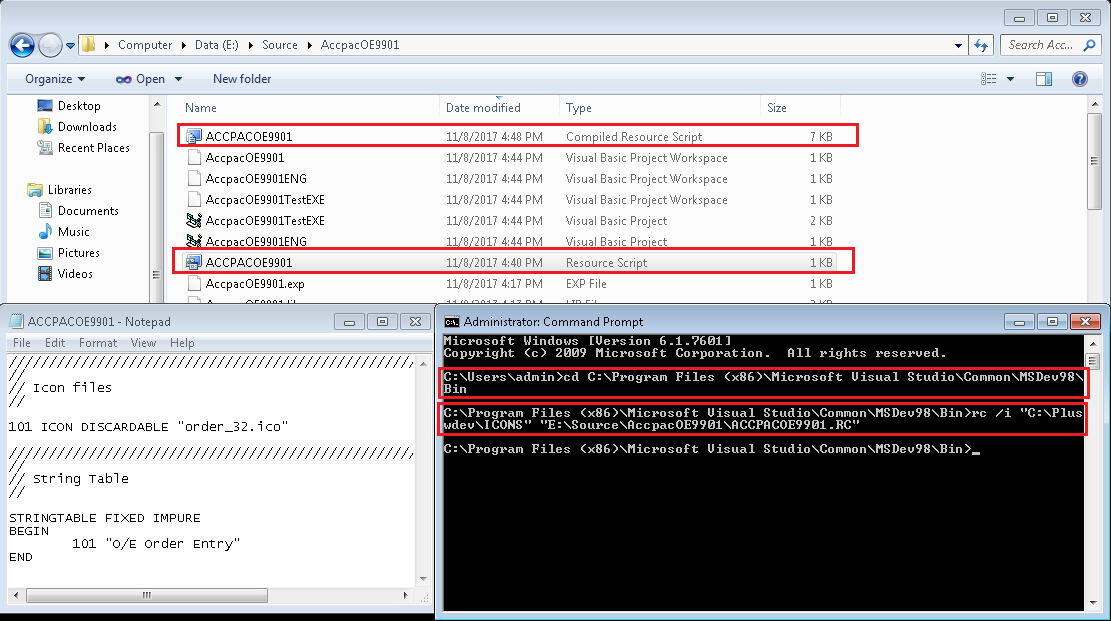The height and width of the screenshot is (621, 1111).
Task: Select Data (E:) in the address breadcrumb
Action: coord(216,45)
